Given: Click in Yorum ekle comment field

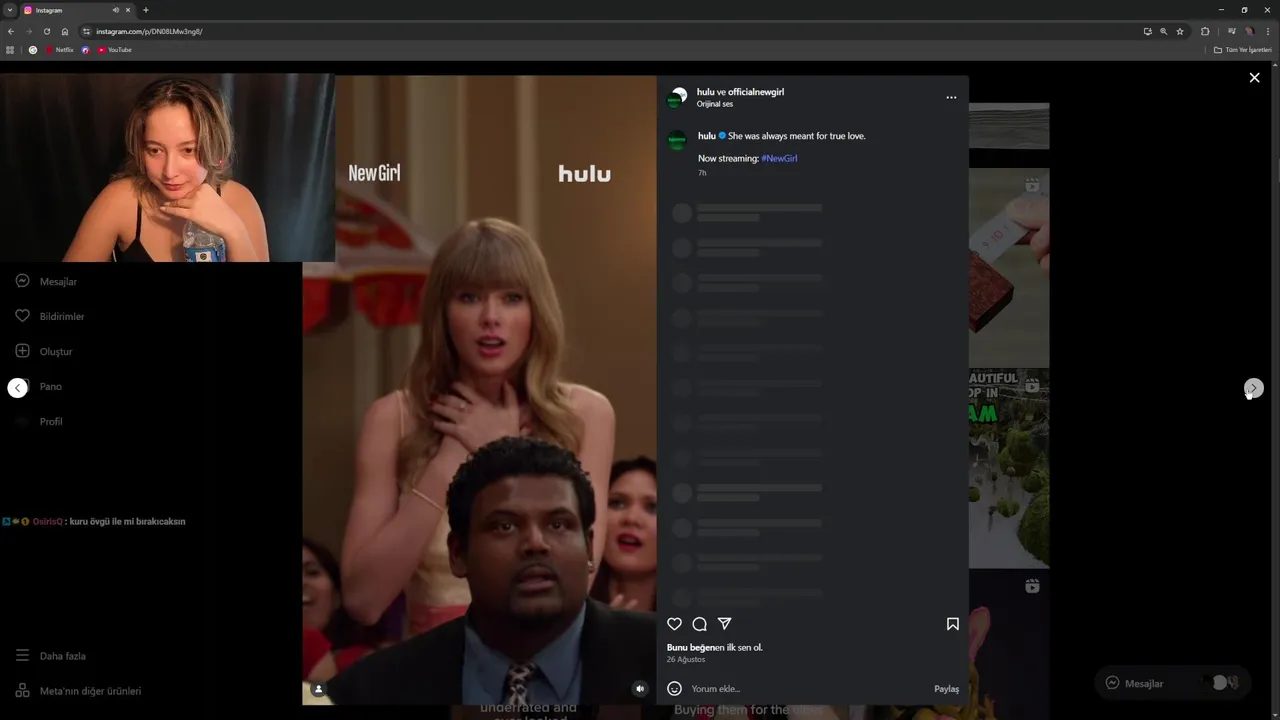Looking at the screenshot, I should pos(806,688).
